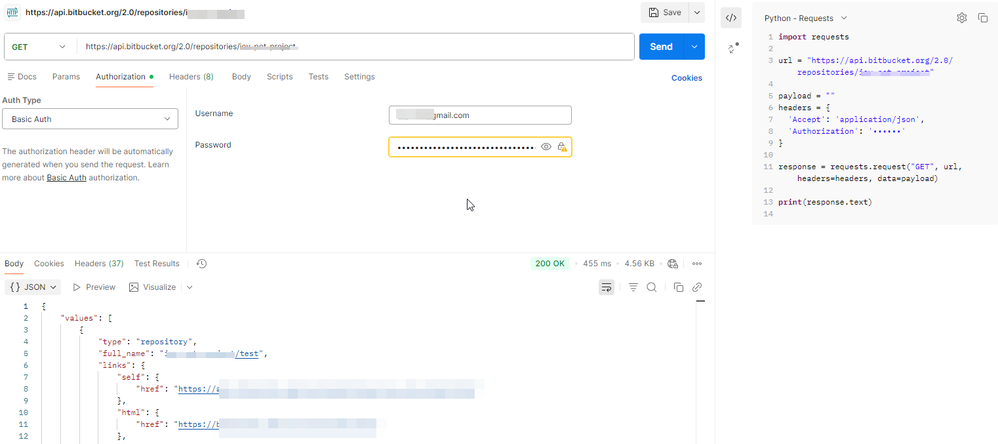
Task: Open response history clock icon
Action: 201,263
